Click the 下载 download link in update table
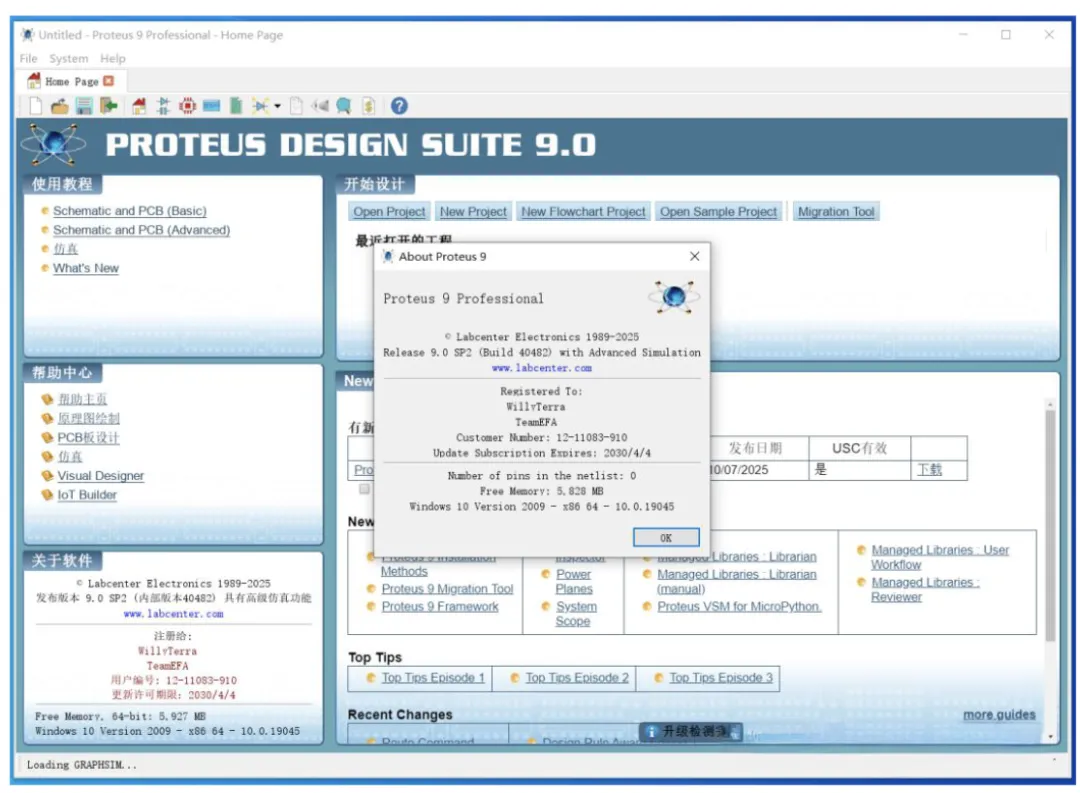Screen dimensions: 1080x793 pyautogui.click(x=929, y=469)
